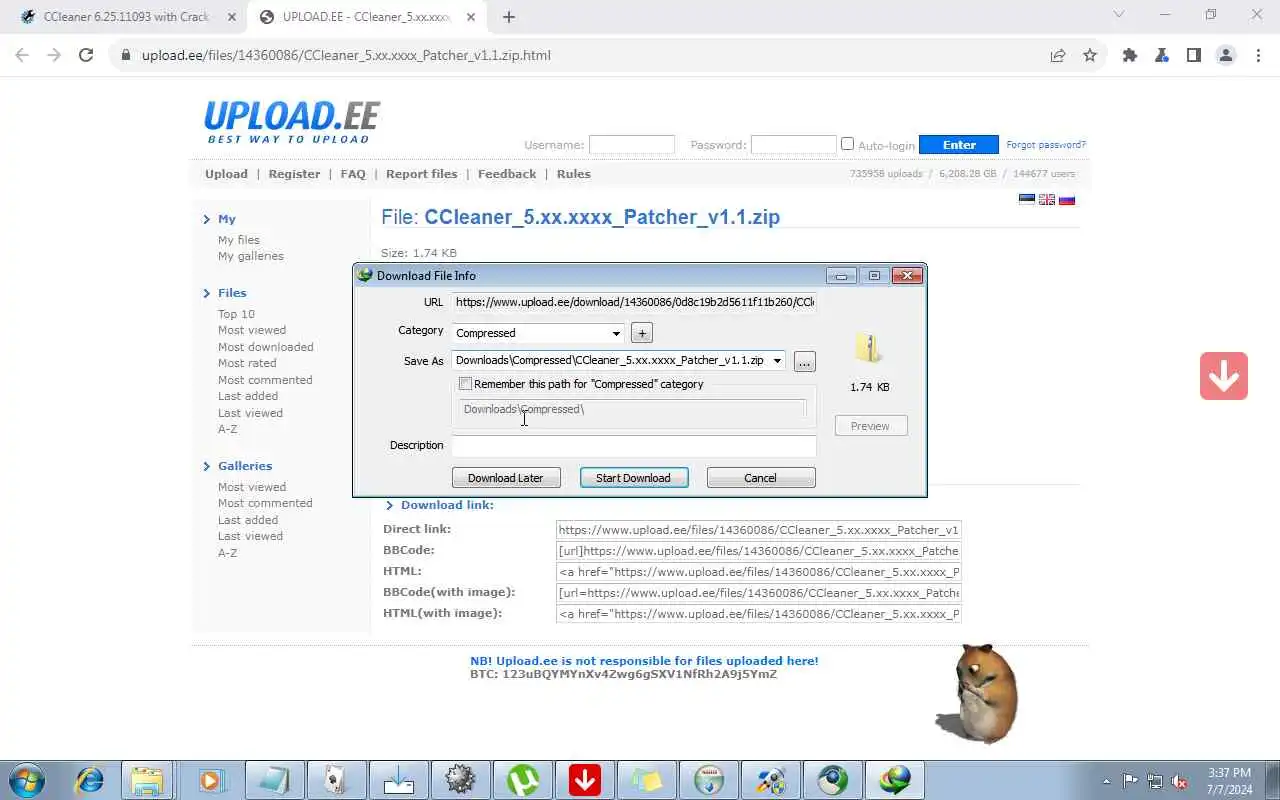Open a new browser tab
1280x800 pixels.
pos(509,17)
